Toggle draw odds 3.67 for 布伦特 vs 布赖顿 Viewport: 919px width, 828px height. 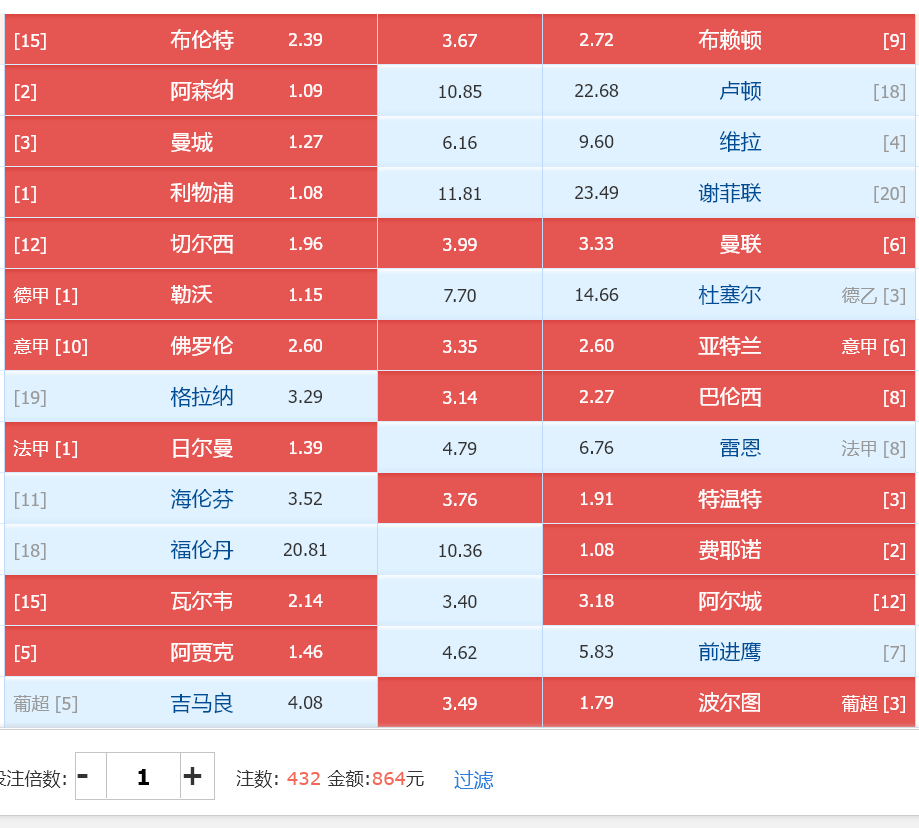point(460,39)
